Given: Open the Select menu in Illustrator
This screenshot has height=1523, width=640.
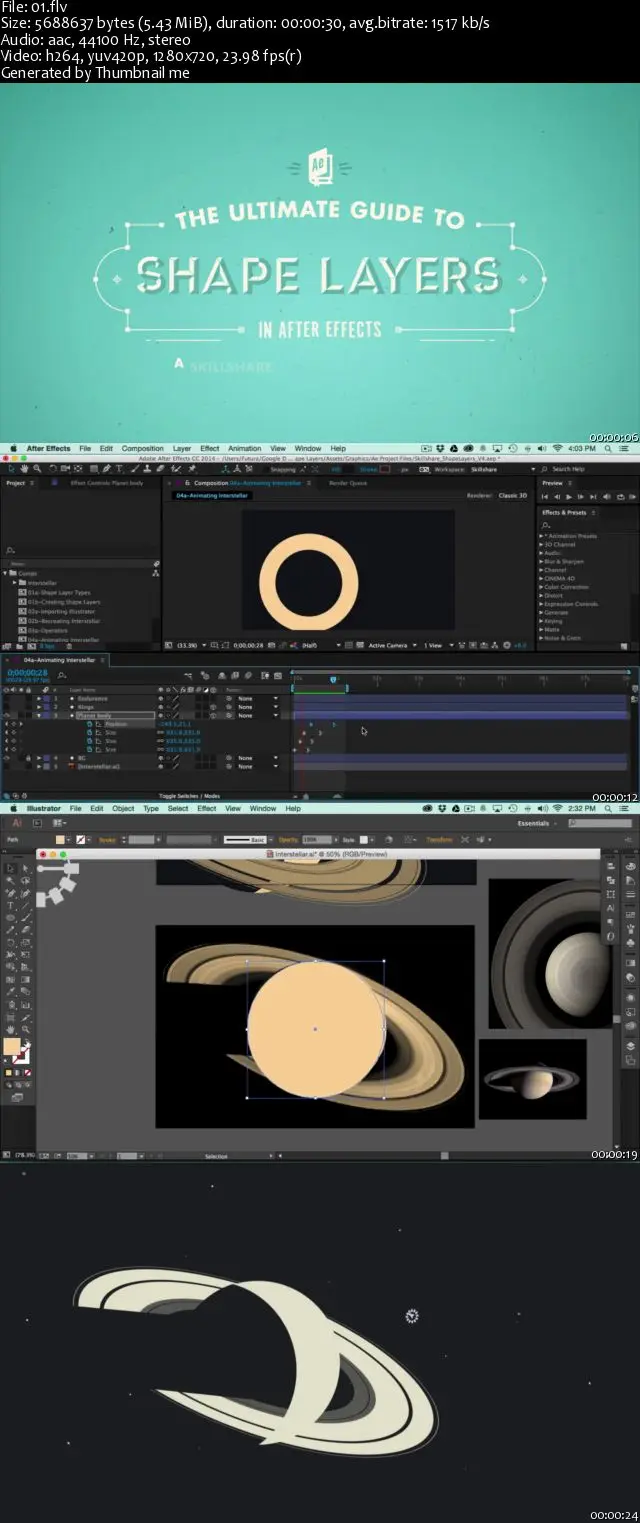Looking at the screenshot, I should coord(178,808).
